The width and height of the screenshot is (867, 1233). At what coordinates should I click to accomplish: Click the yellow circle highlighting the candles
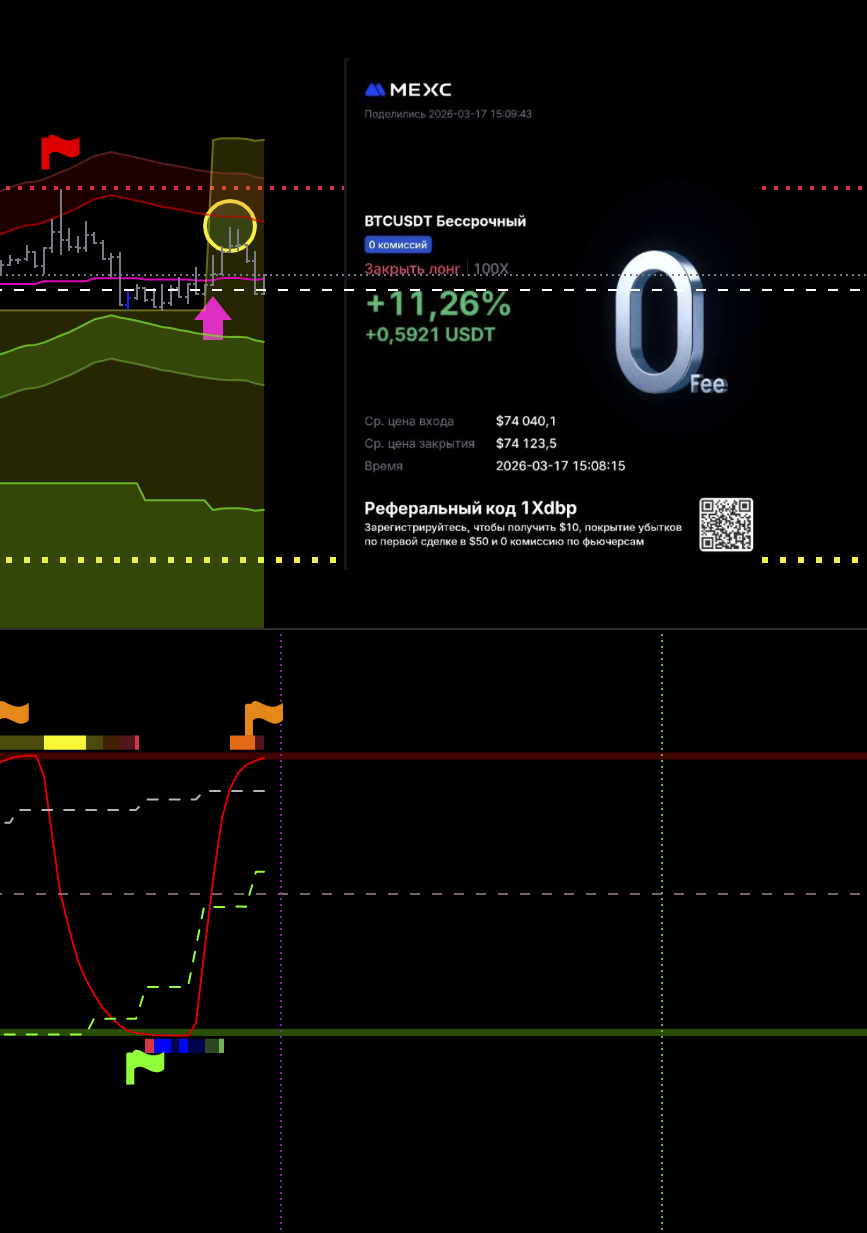(x=230, y=225)
